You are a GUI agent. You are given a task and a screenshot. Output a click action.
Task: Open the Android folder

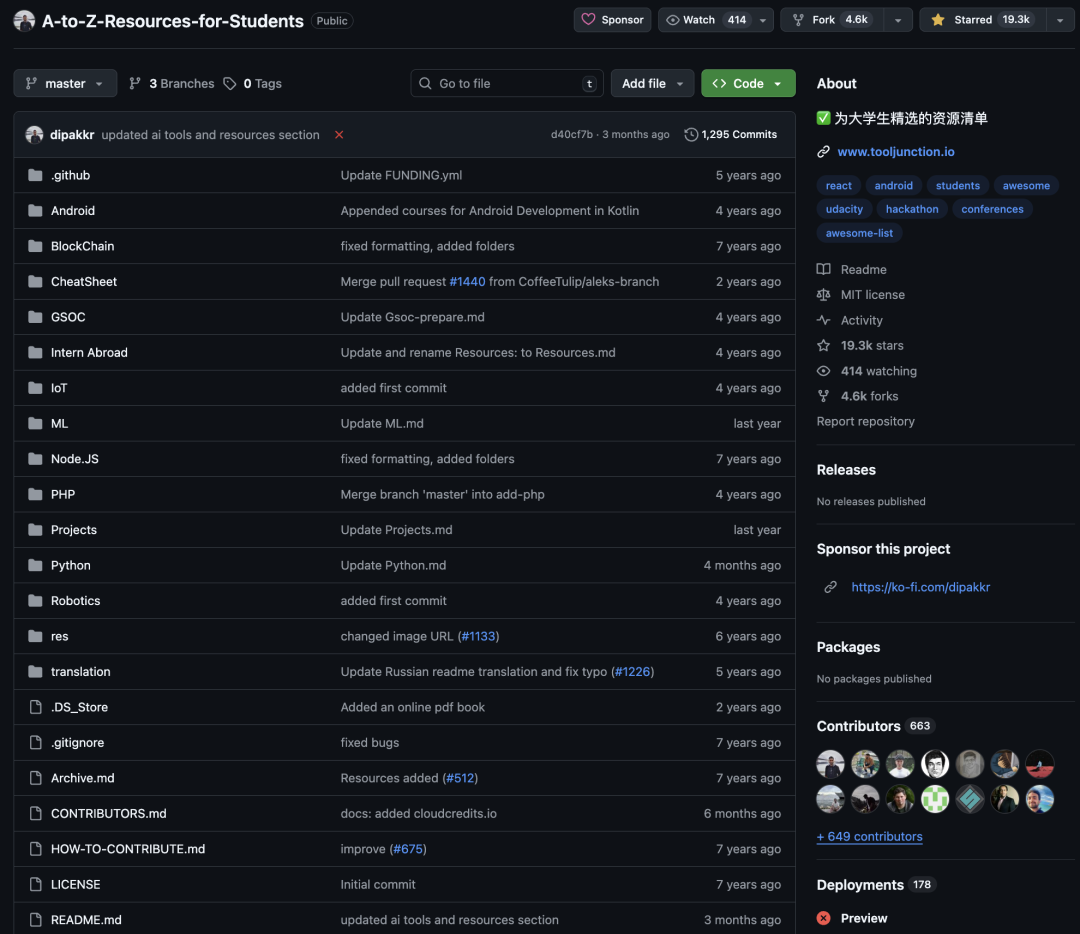point(73,211)
